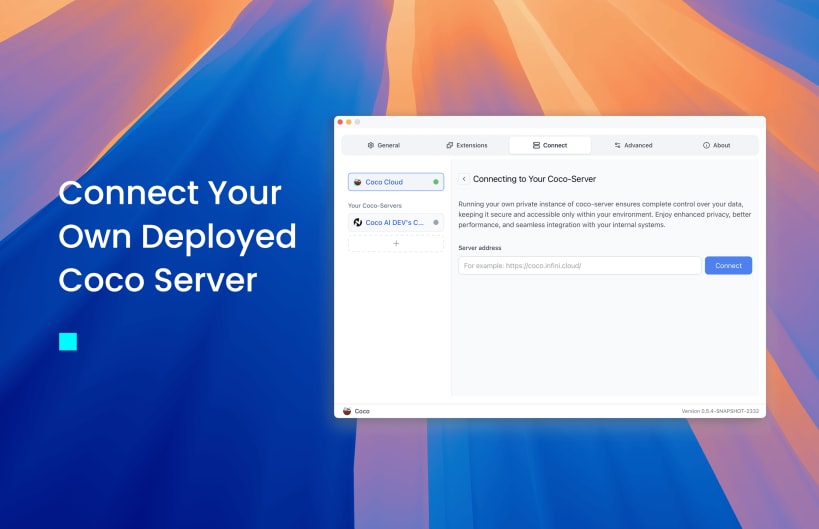Click the Extensions puzzle icon

450,145
